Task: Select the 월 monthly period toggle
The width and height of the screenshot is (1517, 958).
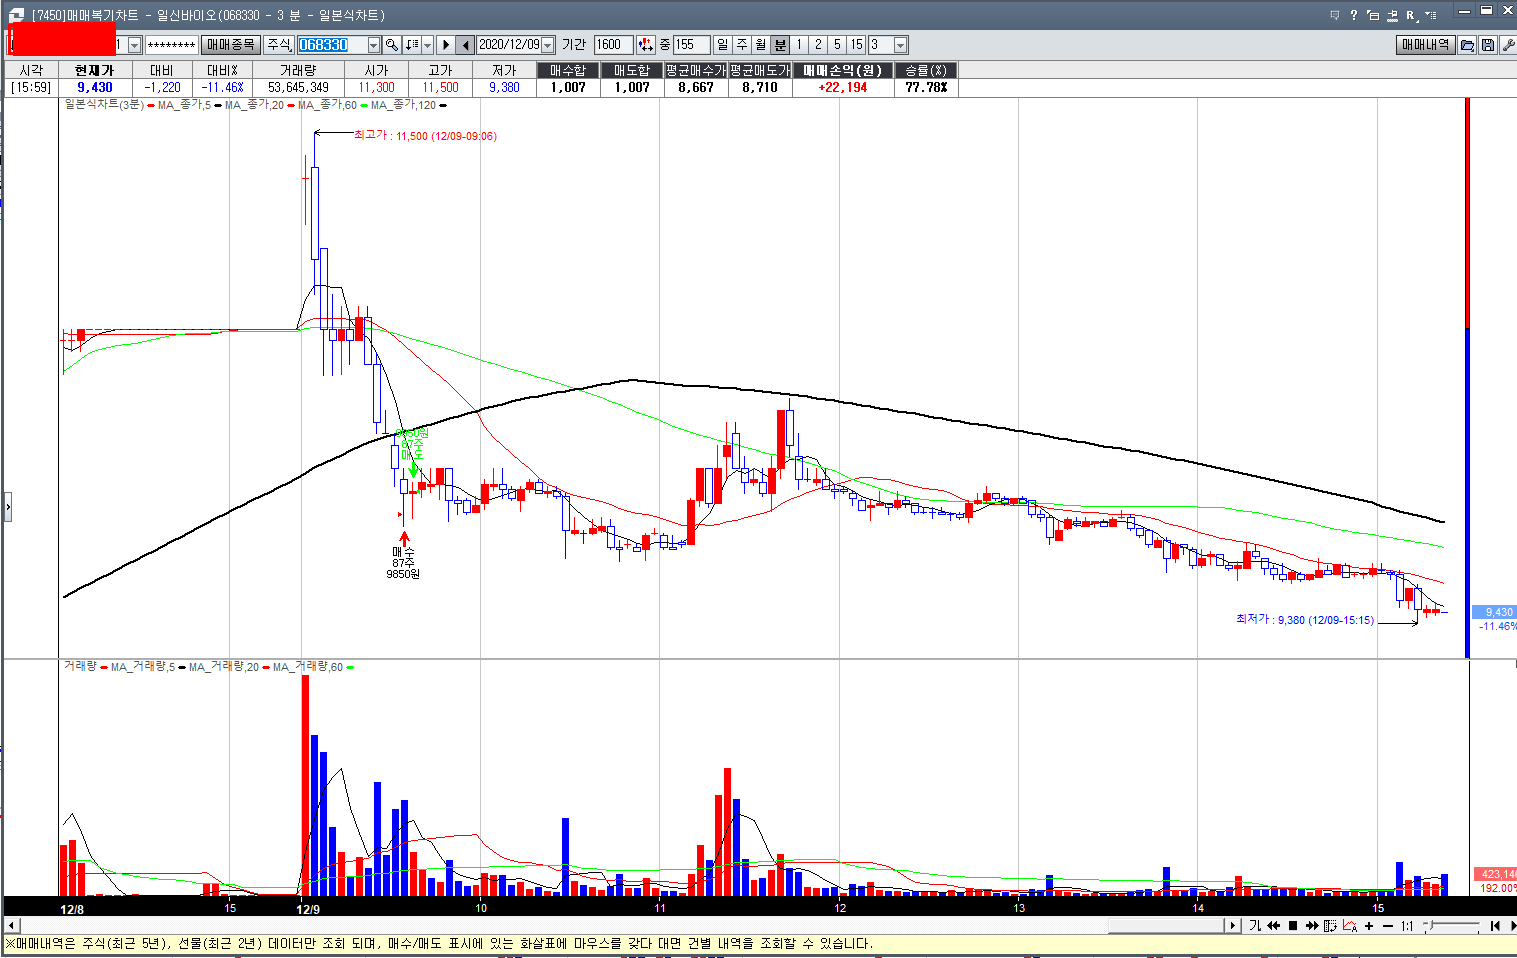Action: coord(761,45)
